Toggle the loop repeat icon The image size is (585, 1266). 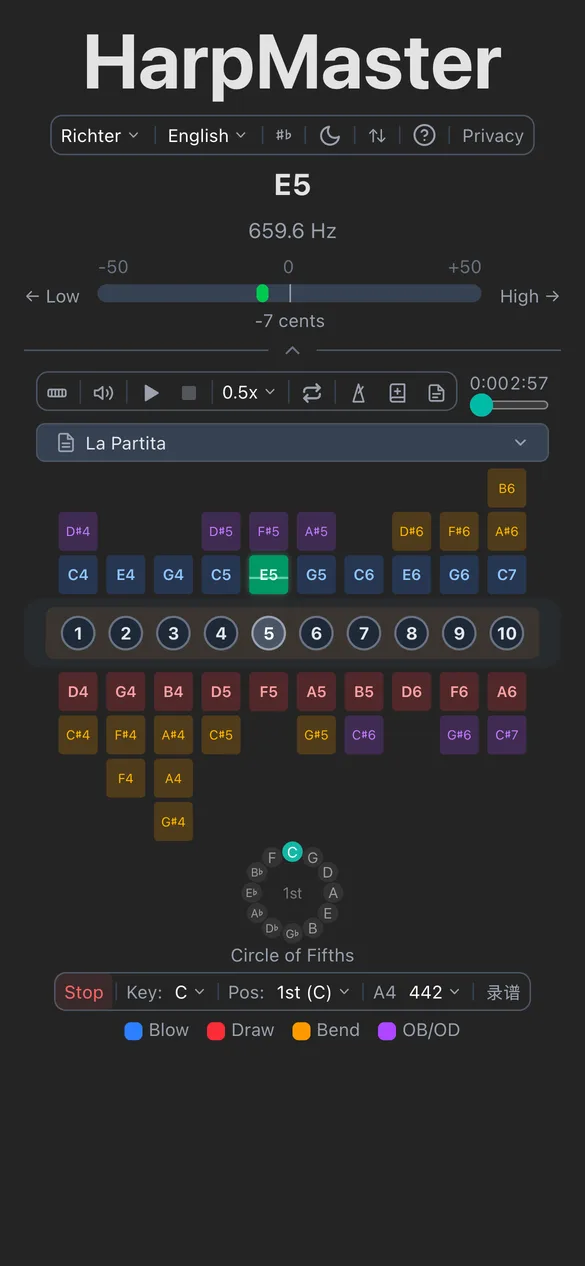(312, 393)
